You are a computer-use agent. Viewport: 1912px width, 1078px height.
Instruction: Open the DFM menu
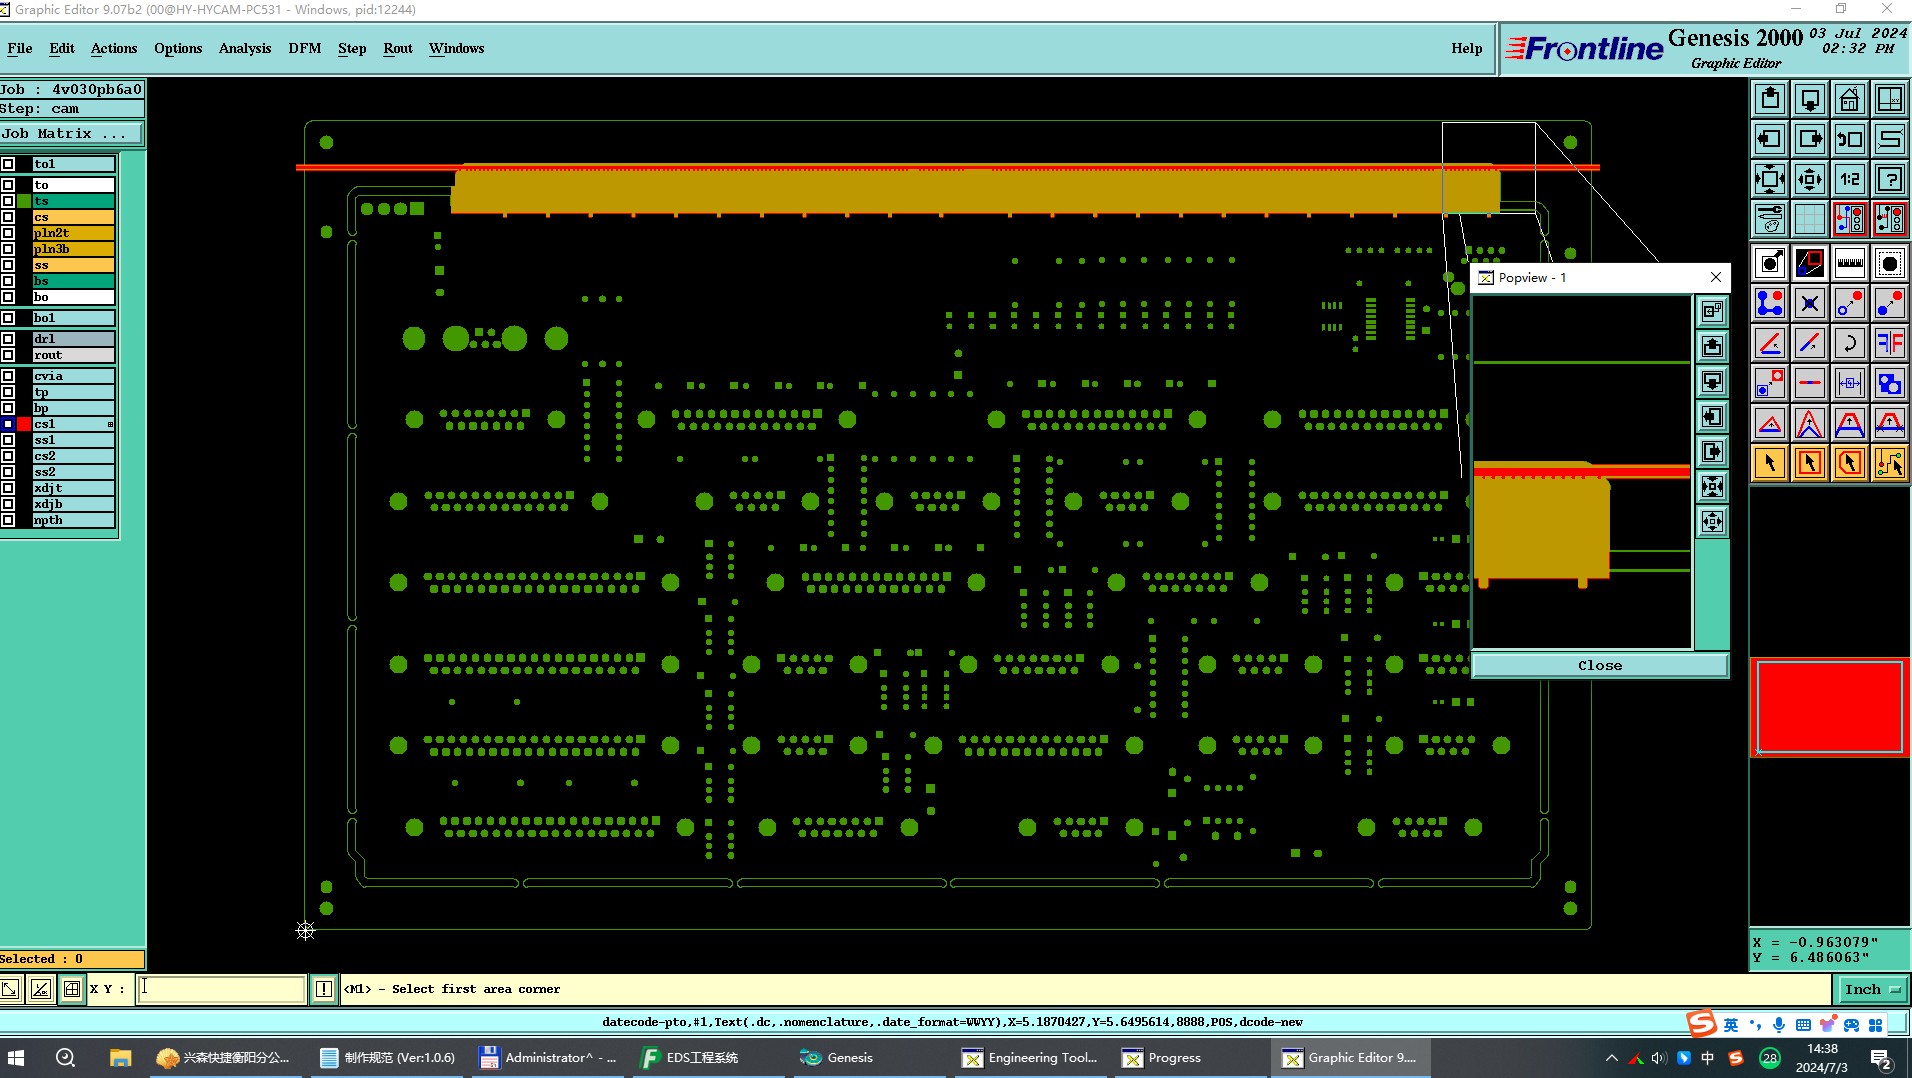(x=305, y=48)
